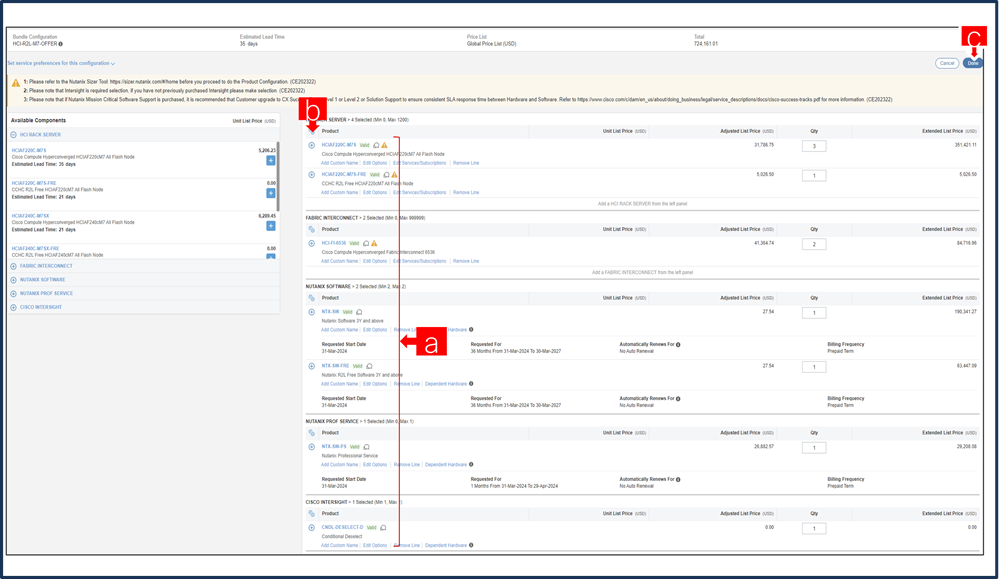This screenshot has width=999, height=579.
Task: Click Add Custom Name under NTX-SW-PS
Action: [339, 465]
